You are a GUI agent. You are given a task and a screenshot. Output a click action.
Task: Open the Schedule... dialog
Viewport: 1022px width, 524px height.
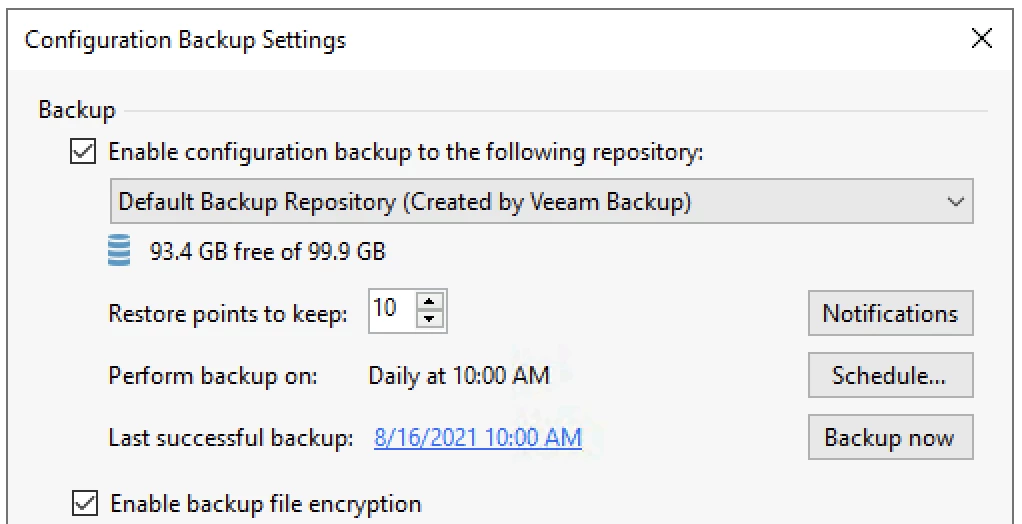point(890,376)
